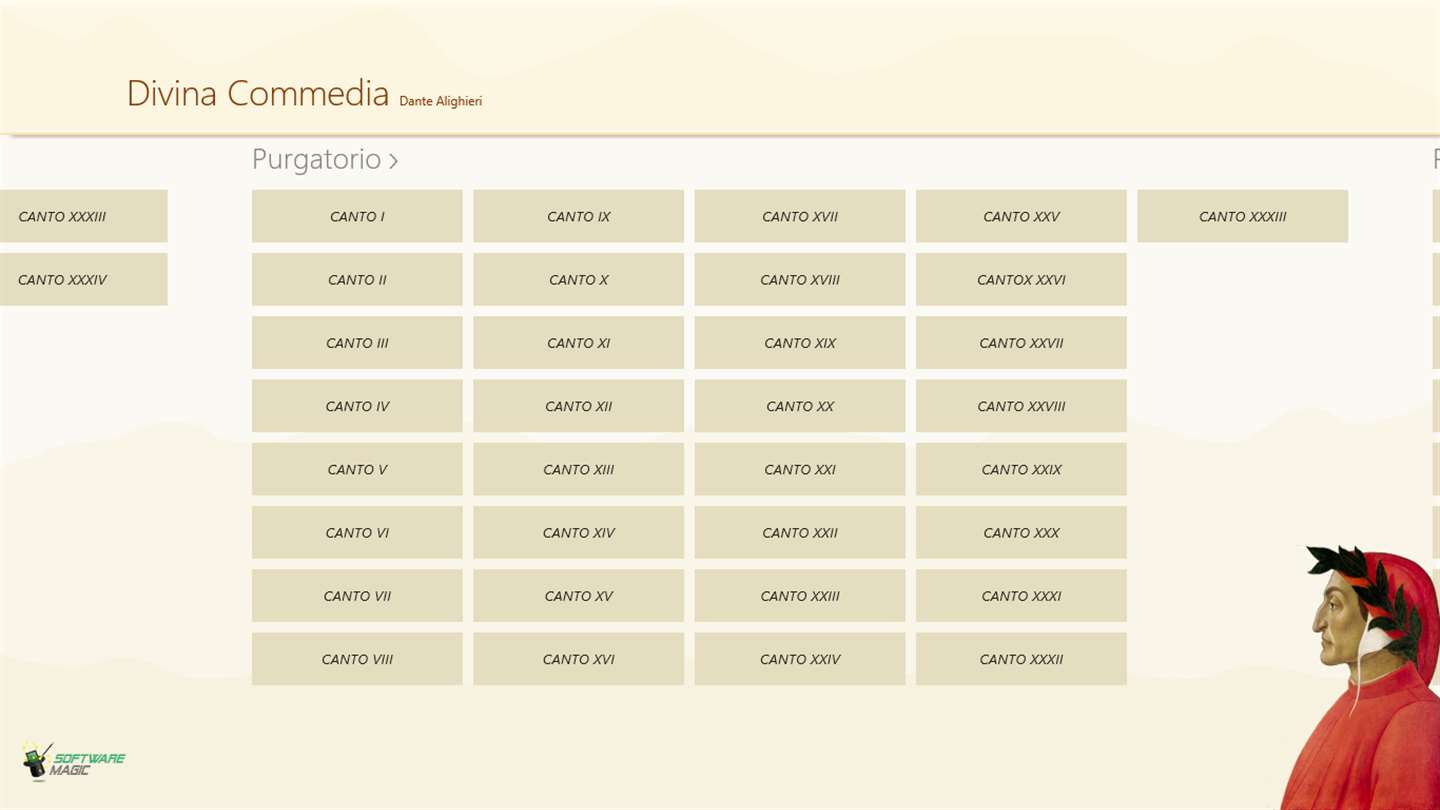Open CANTO XVIII tile
Screen dimensions: 1440x810
coord(800,279)
